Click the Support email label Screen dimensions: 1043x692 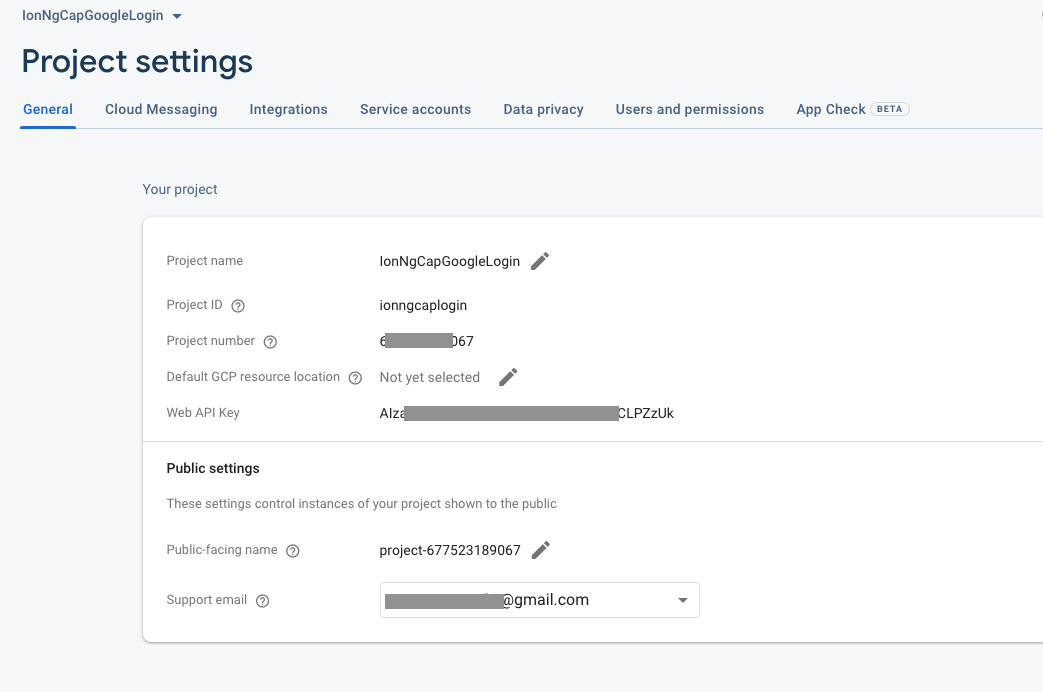(x=207, y=600)
